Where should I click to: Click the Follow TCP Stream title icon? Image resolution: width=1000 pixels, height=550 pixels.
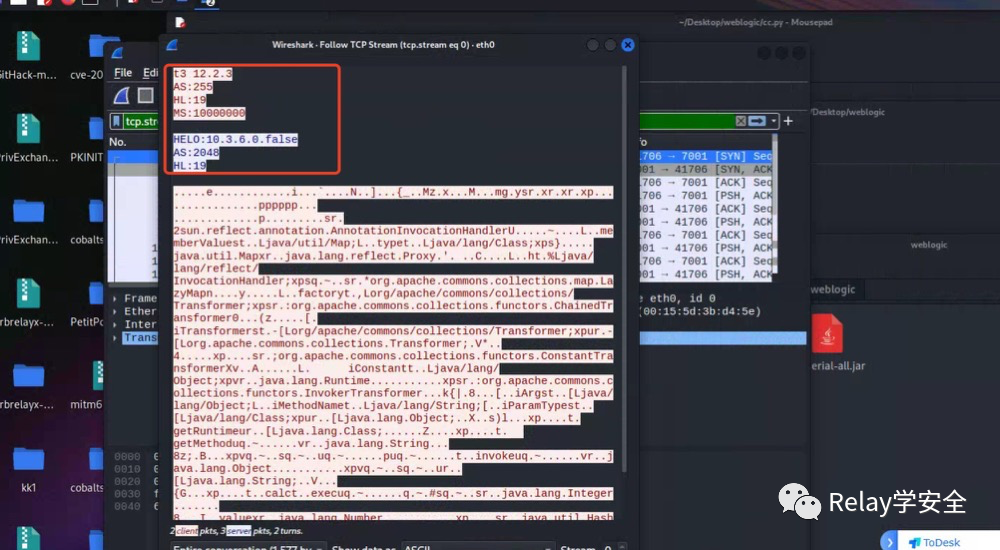pos(172,45)
